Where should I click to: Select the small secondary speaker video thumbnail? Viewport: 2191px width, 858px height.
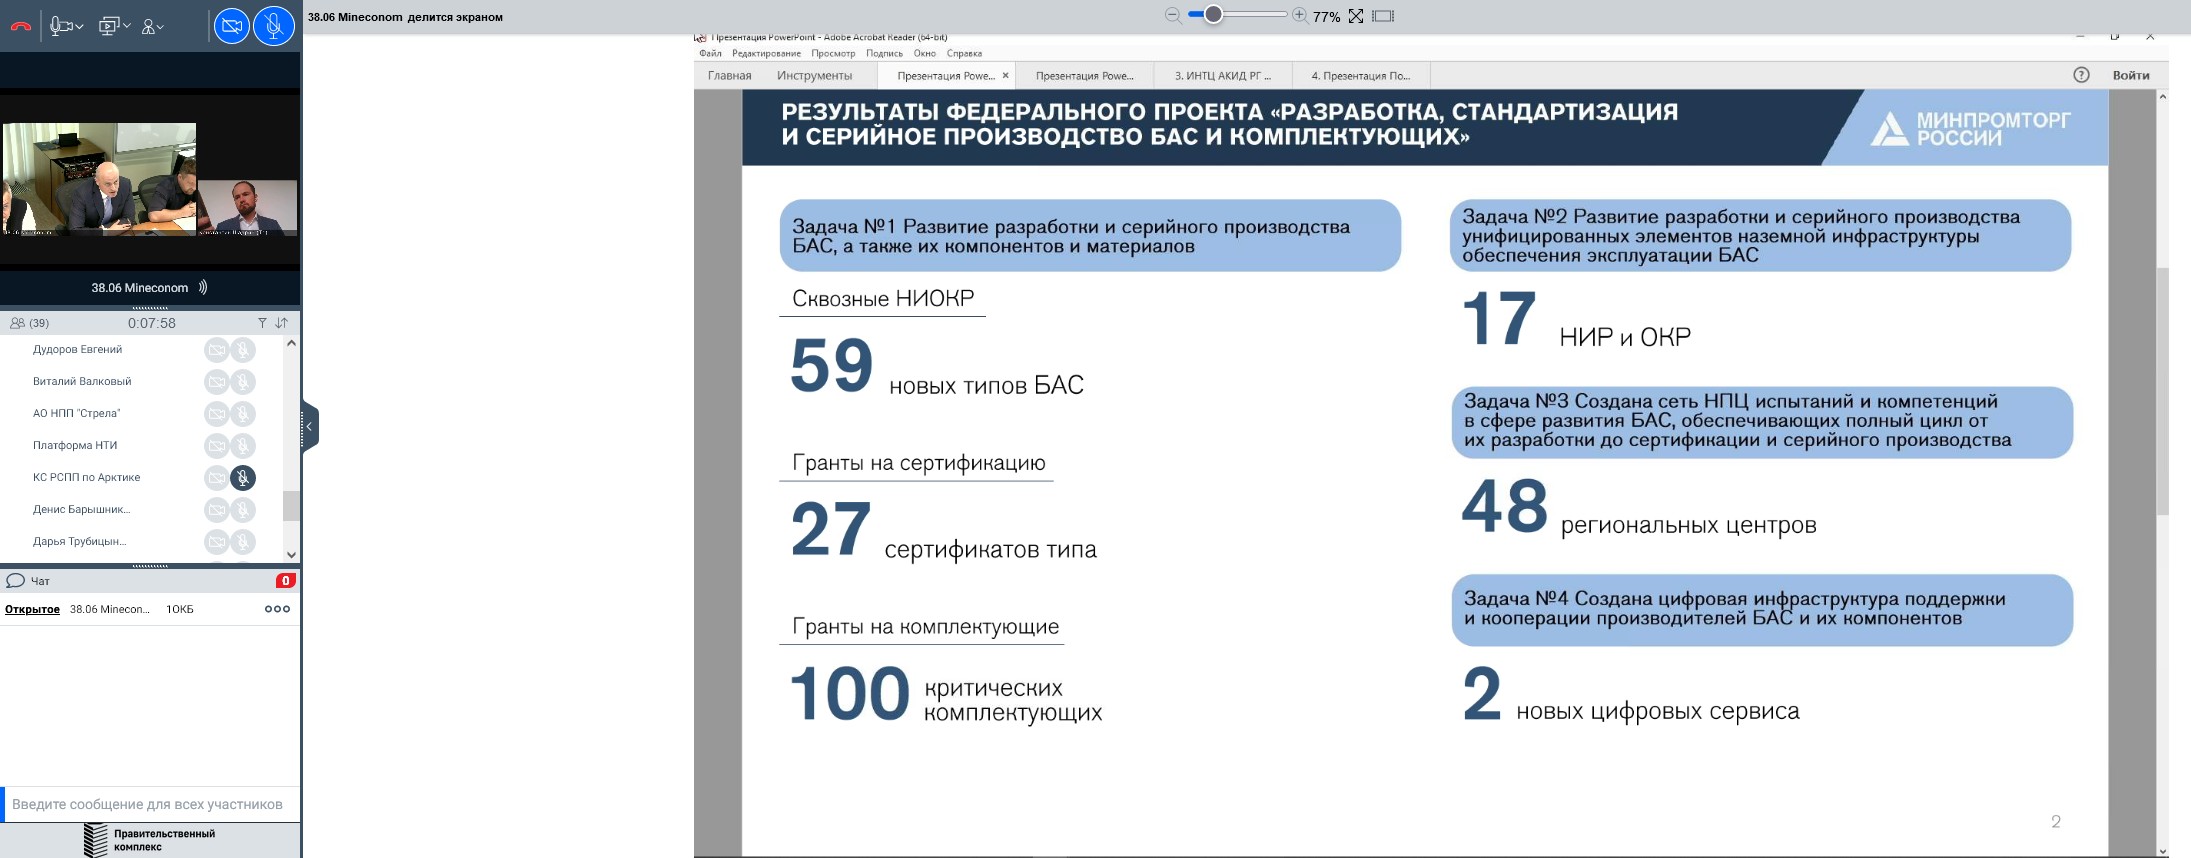point(247,207)
